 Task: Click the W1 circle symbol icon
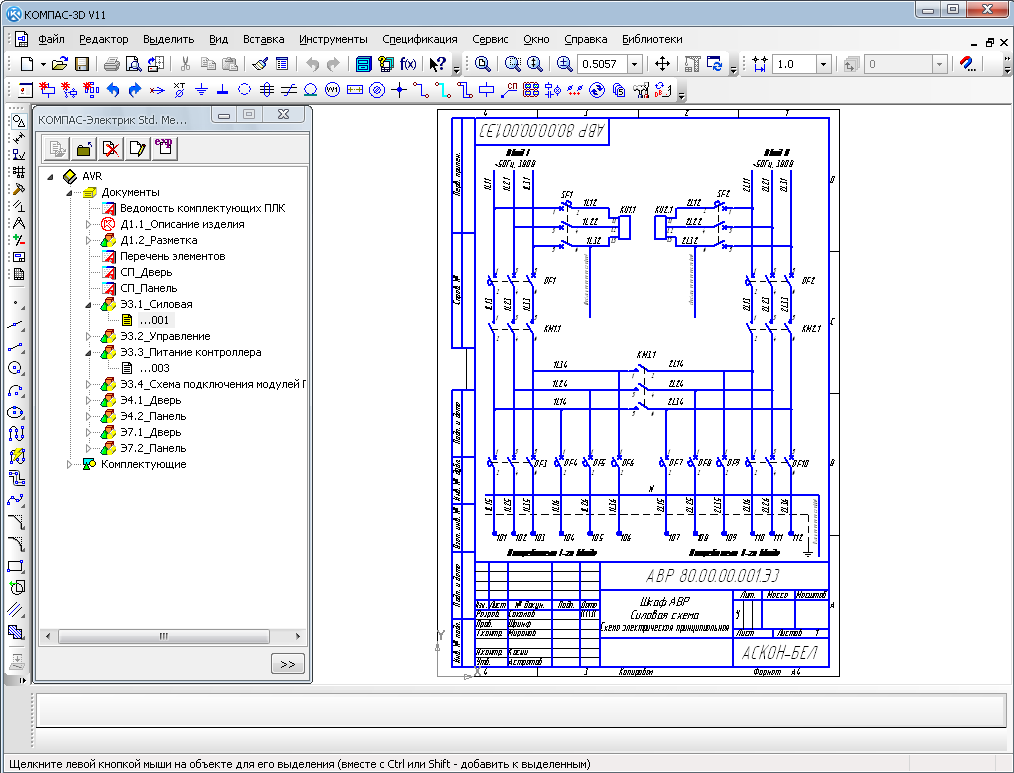[x=333, y=89]
